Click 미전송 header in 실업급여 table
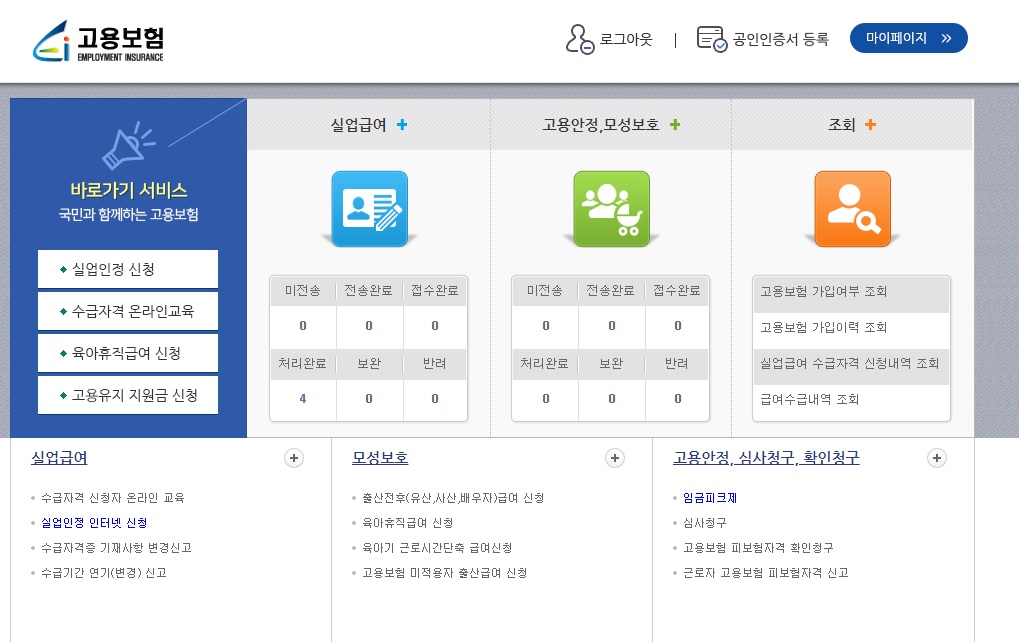1019x642 pixels. tap(303, 290)
